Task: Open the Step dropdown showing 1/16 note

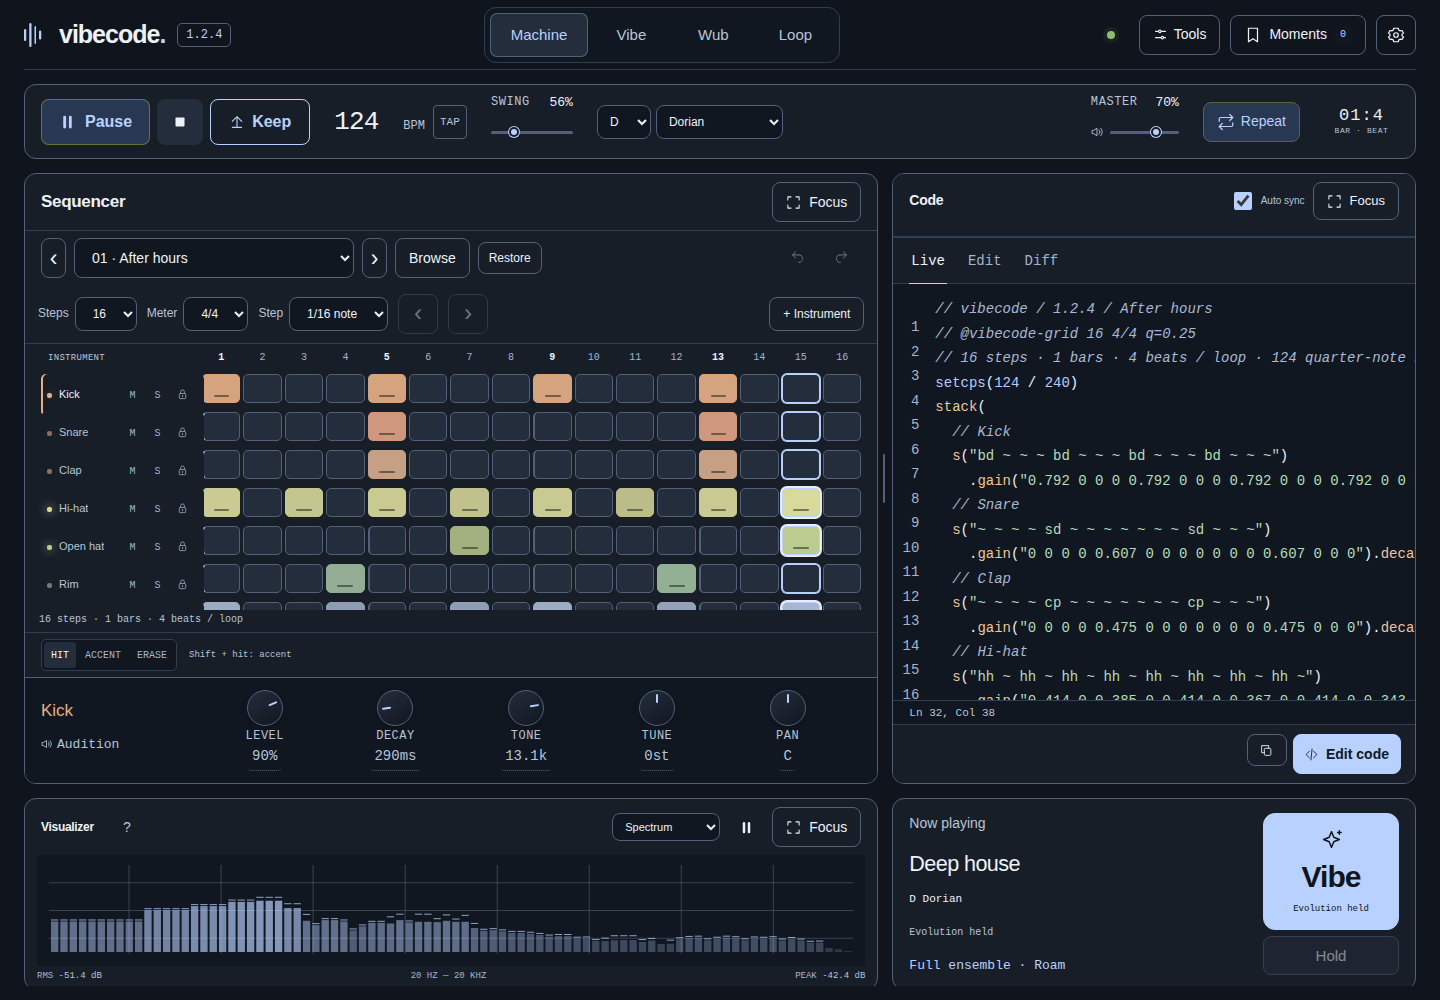Action: click(339, 314)
